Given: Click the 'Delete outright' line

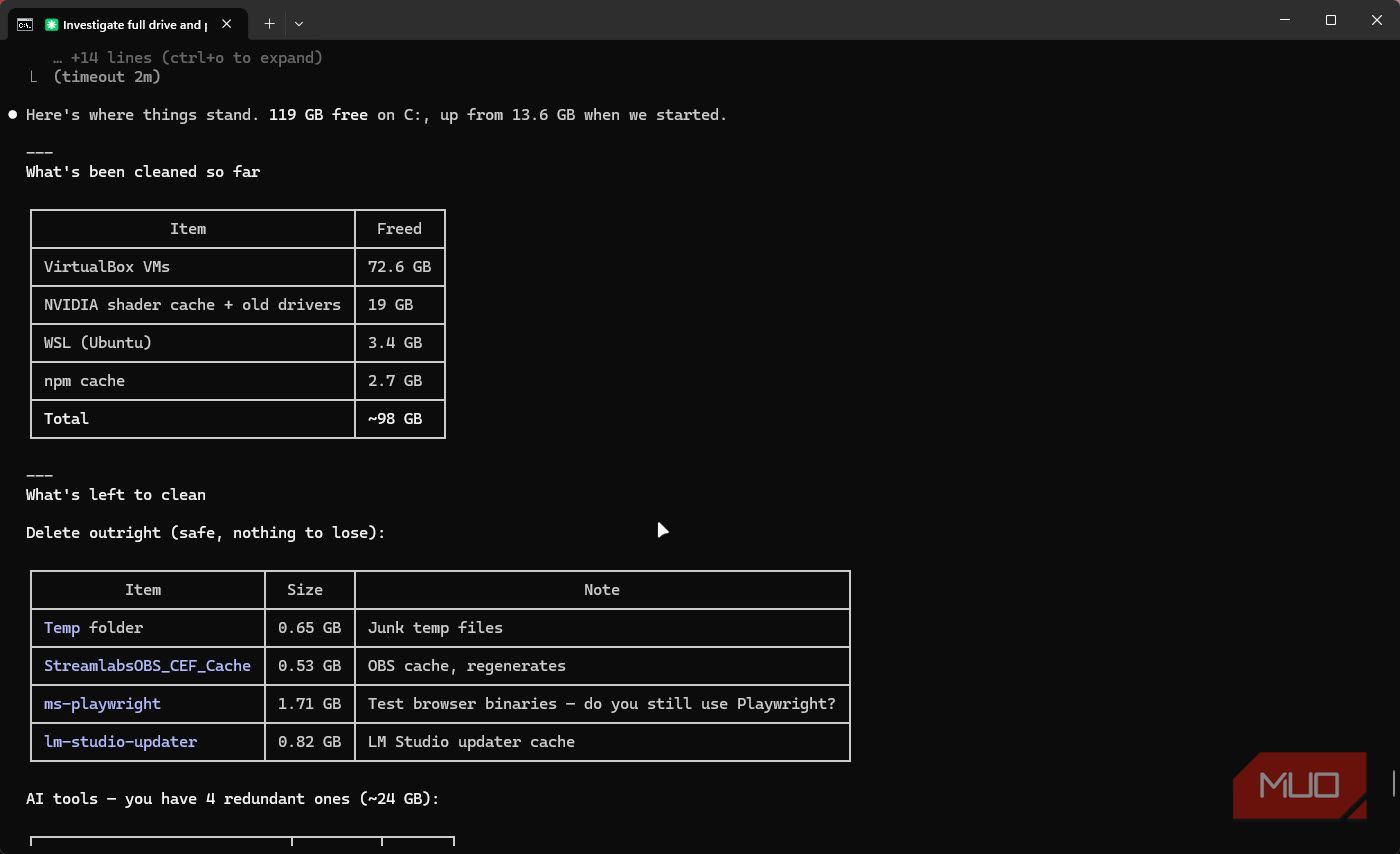Looking at the screenshot, I should [x=206, y=533].
